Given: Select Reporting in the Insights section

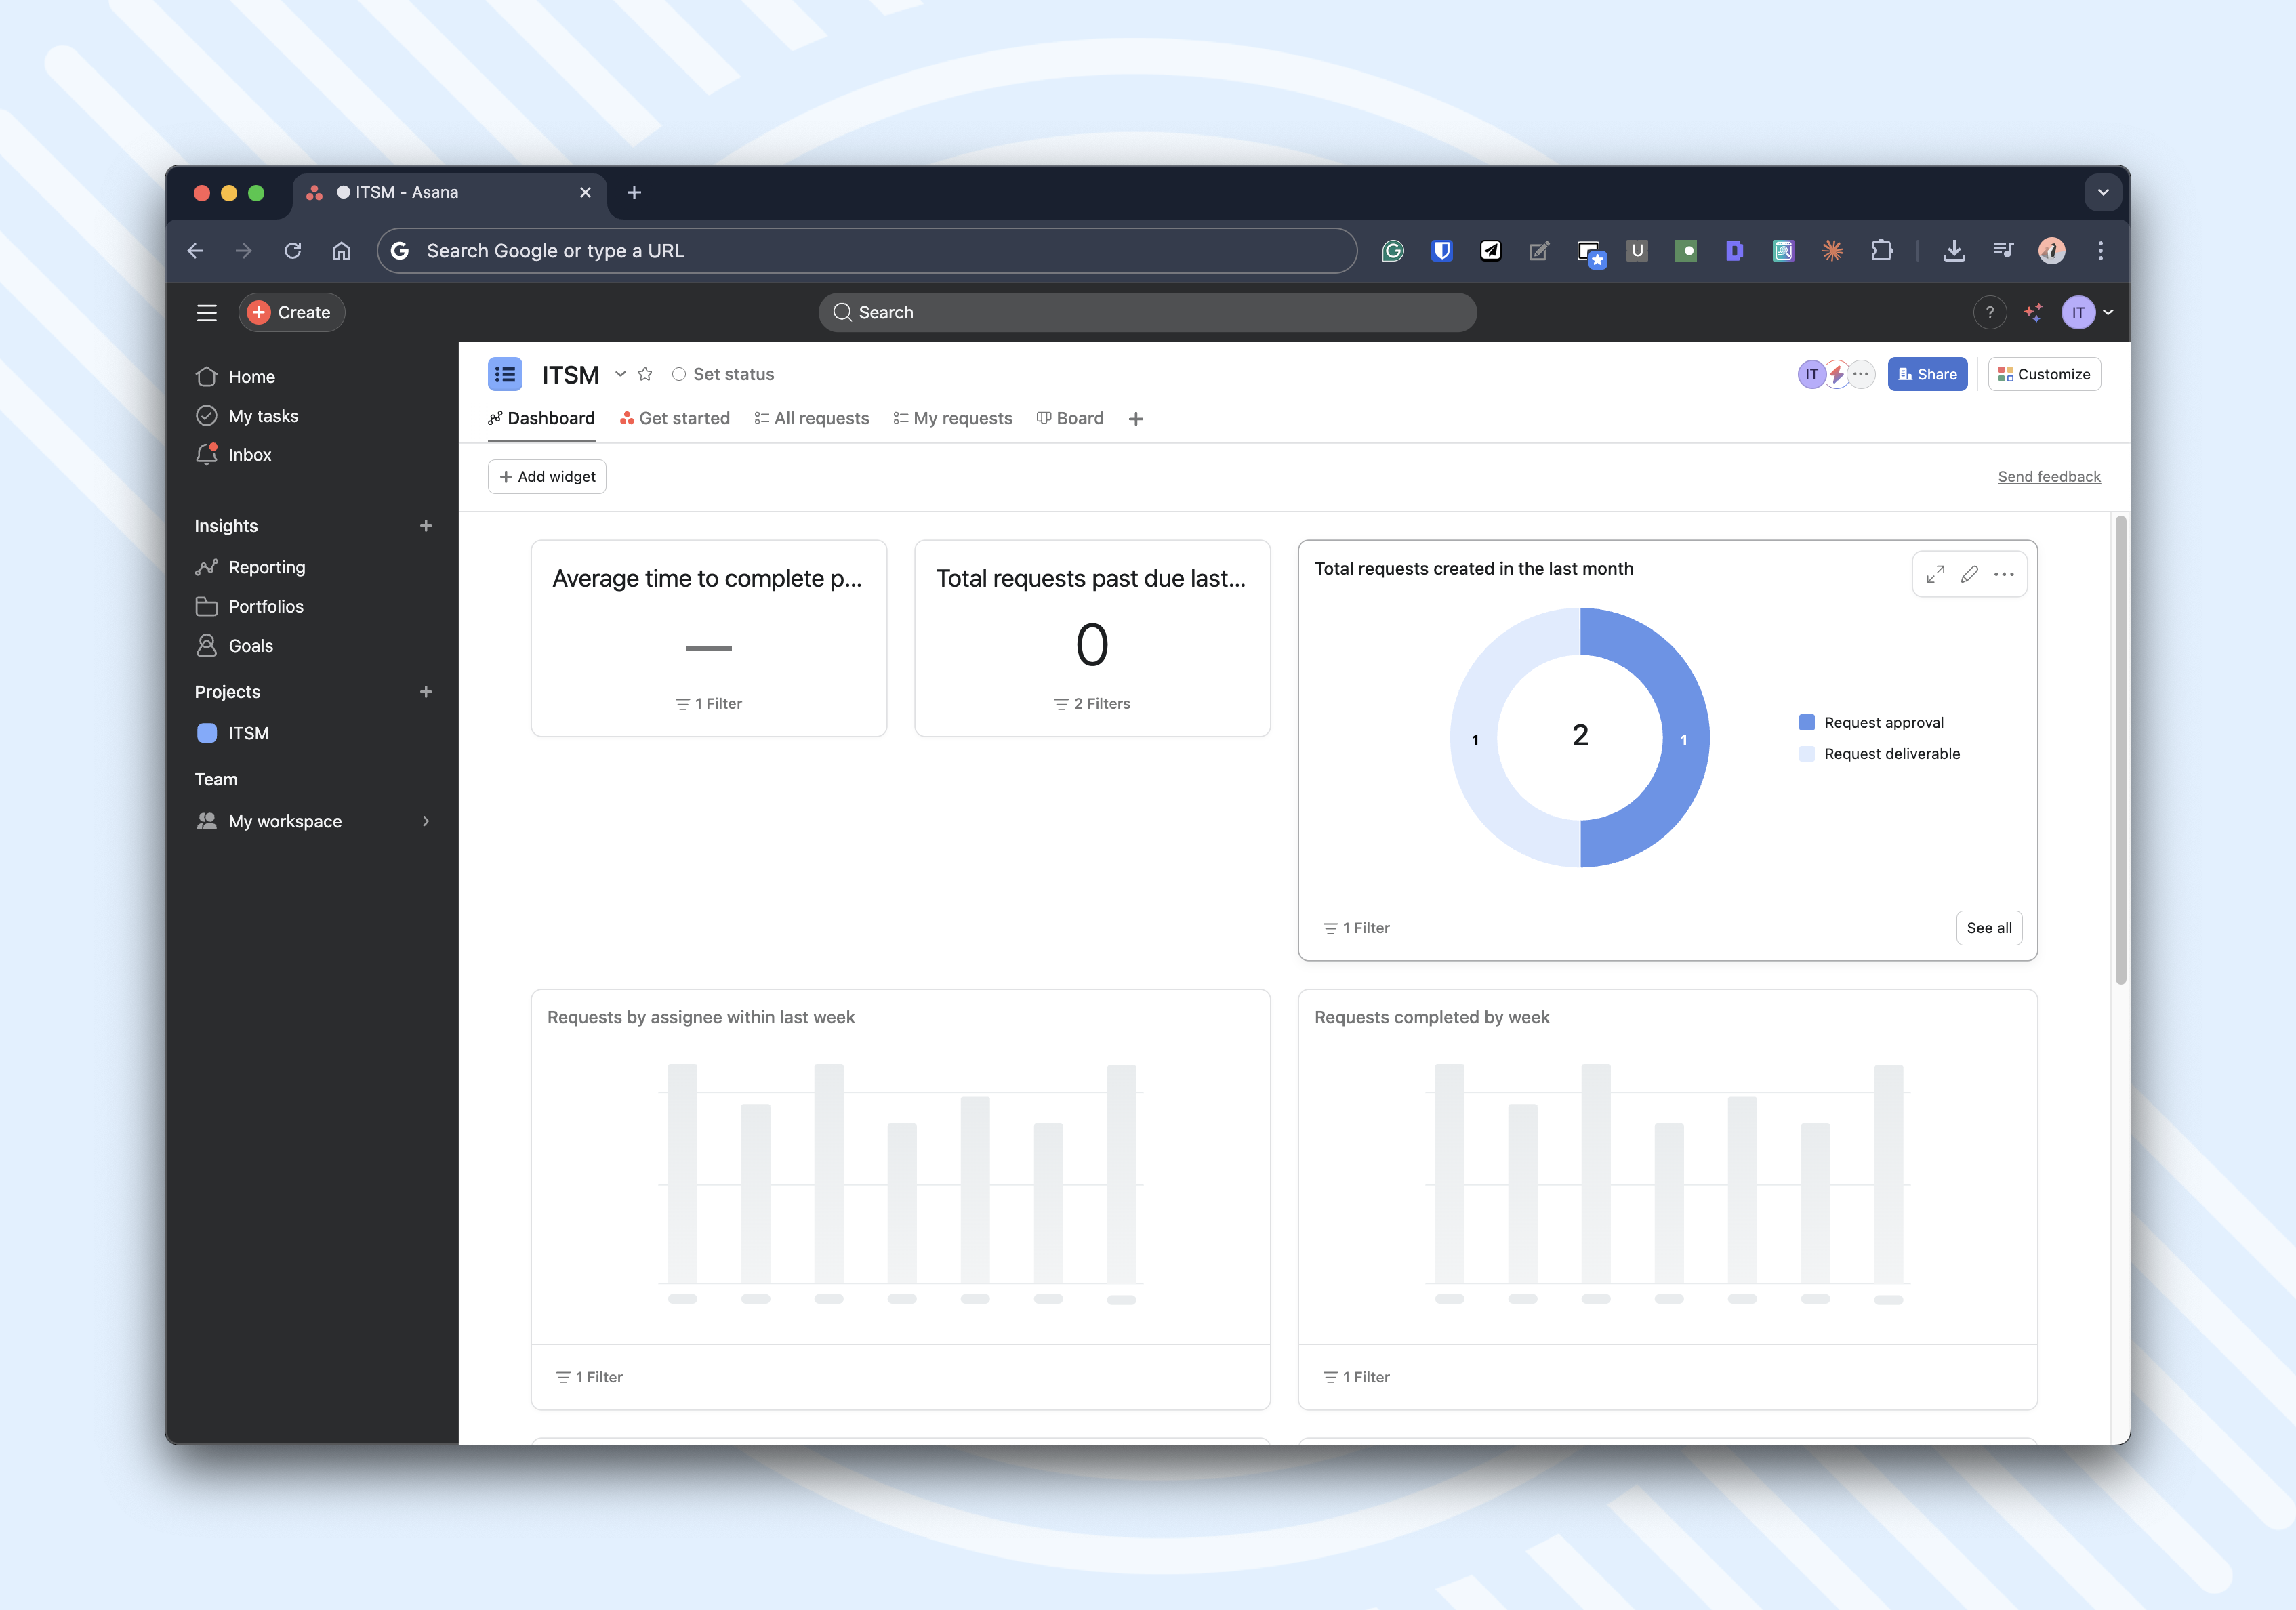Looking at the screenshot, I should pyautogui.click(x=266, y=566).
